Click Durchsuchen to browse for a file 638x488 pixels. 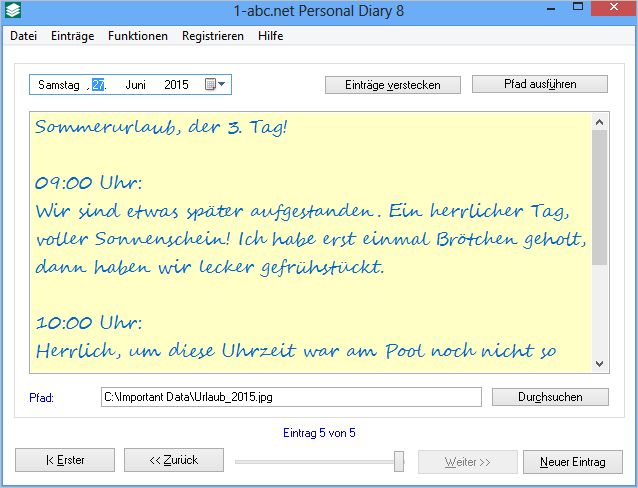point(550,397)
